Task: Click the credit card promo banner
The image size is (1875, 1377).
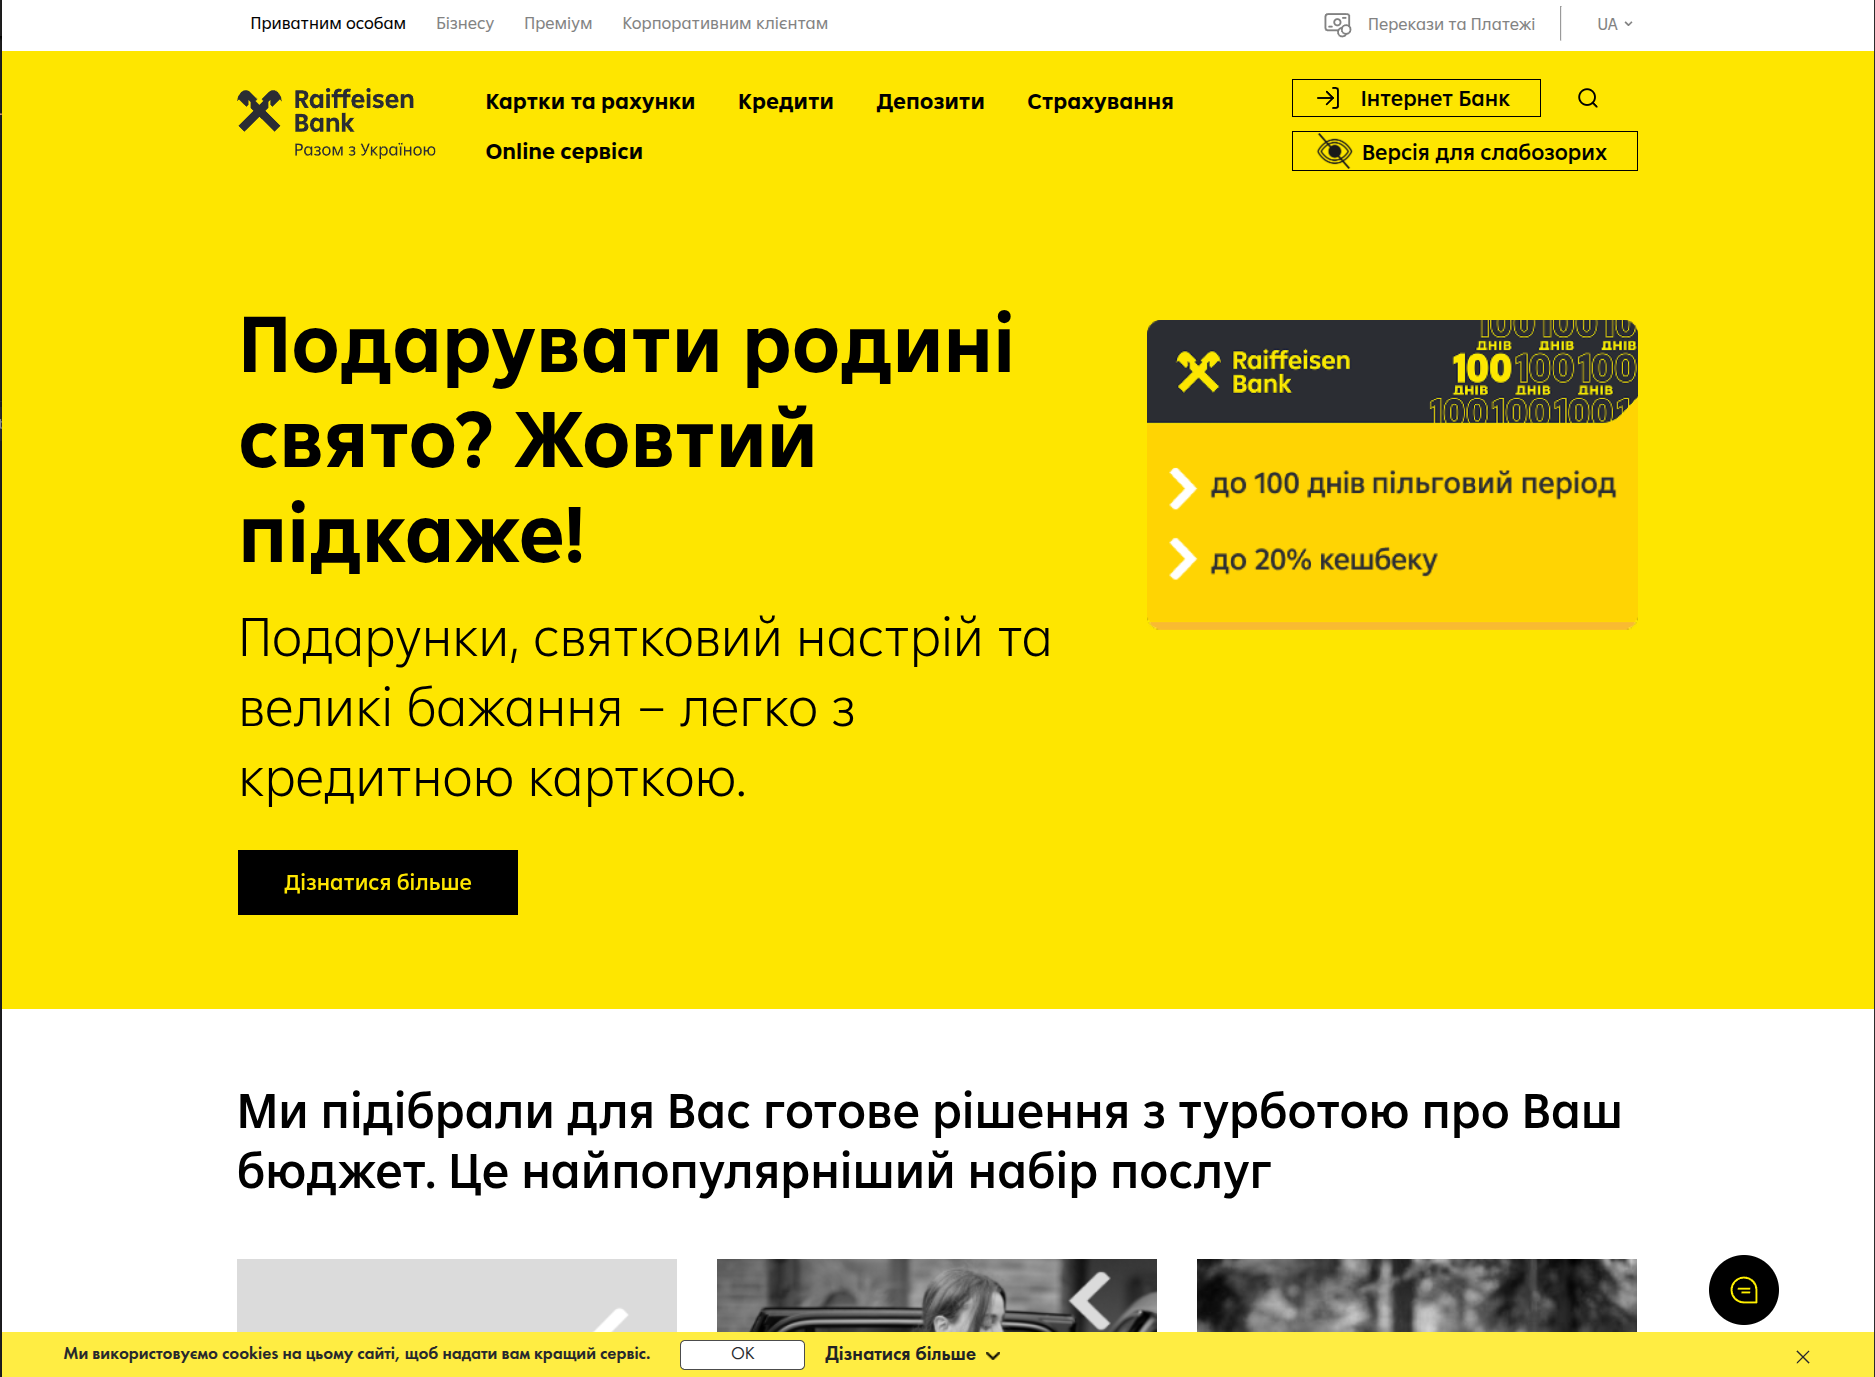Action: 1392,474
